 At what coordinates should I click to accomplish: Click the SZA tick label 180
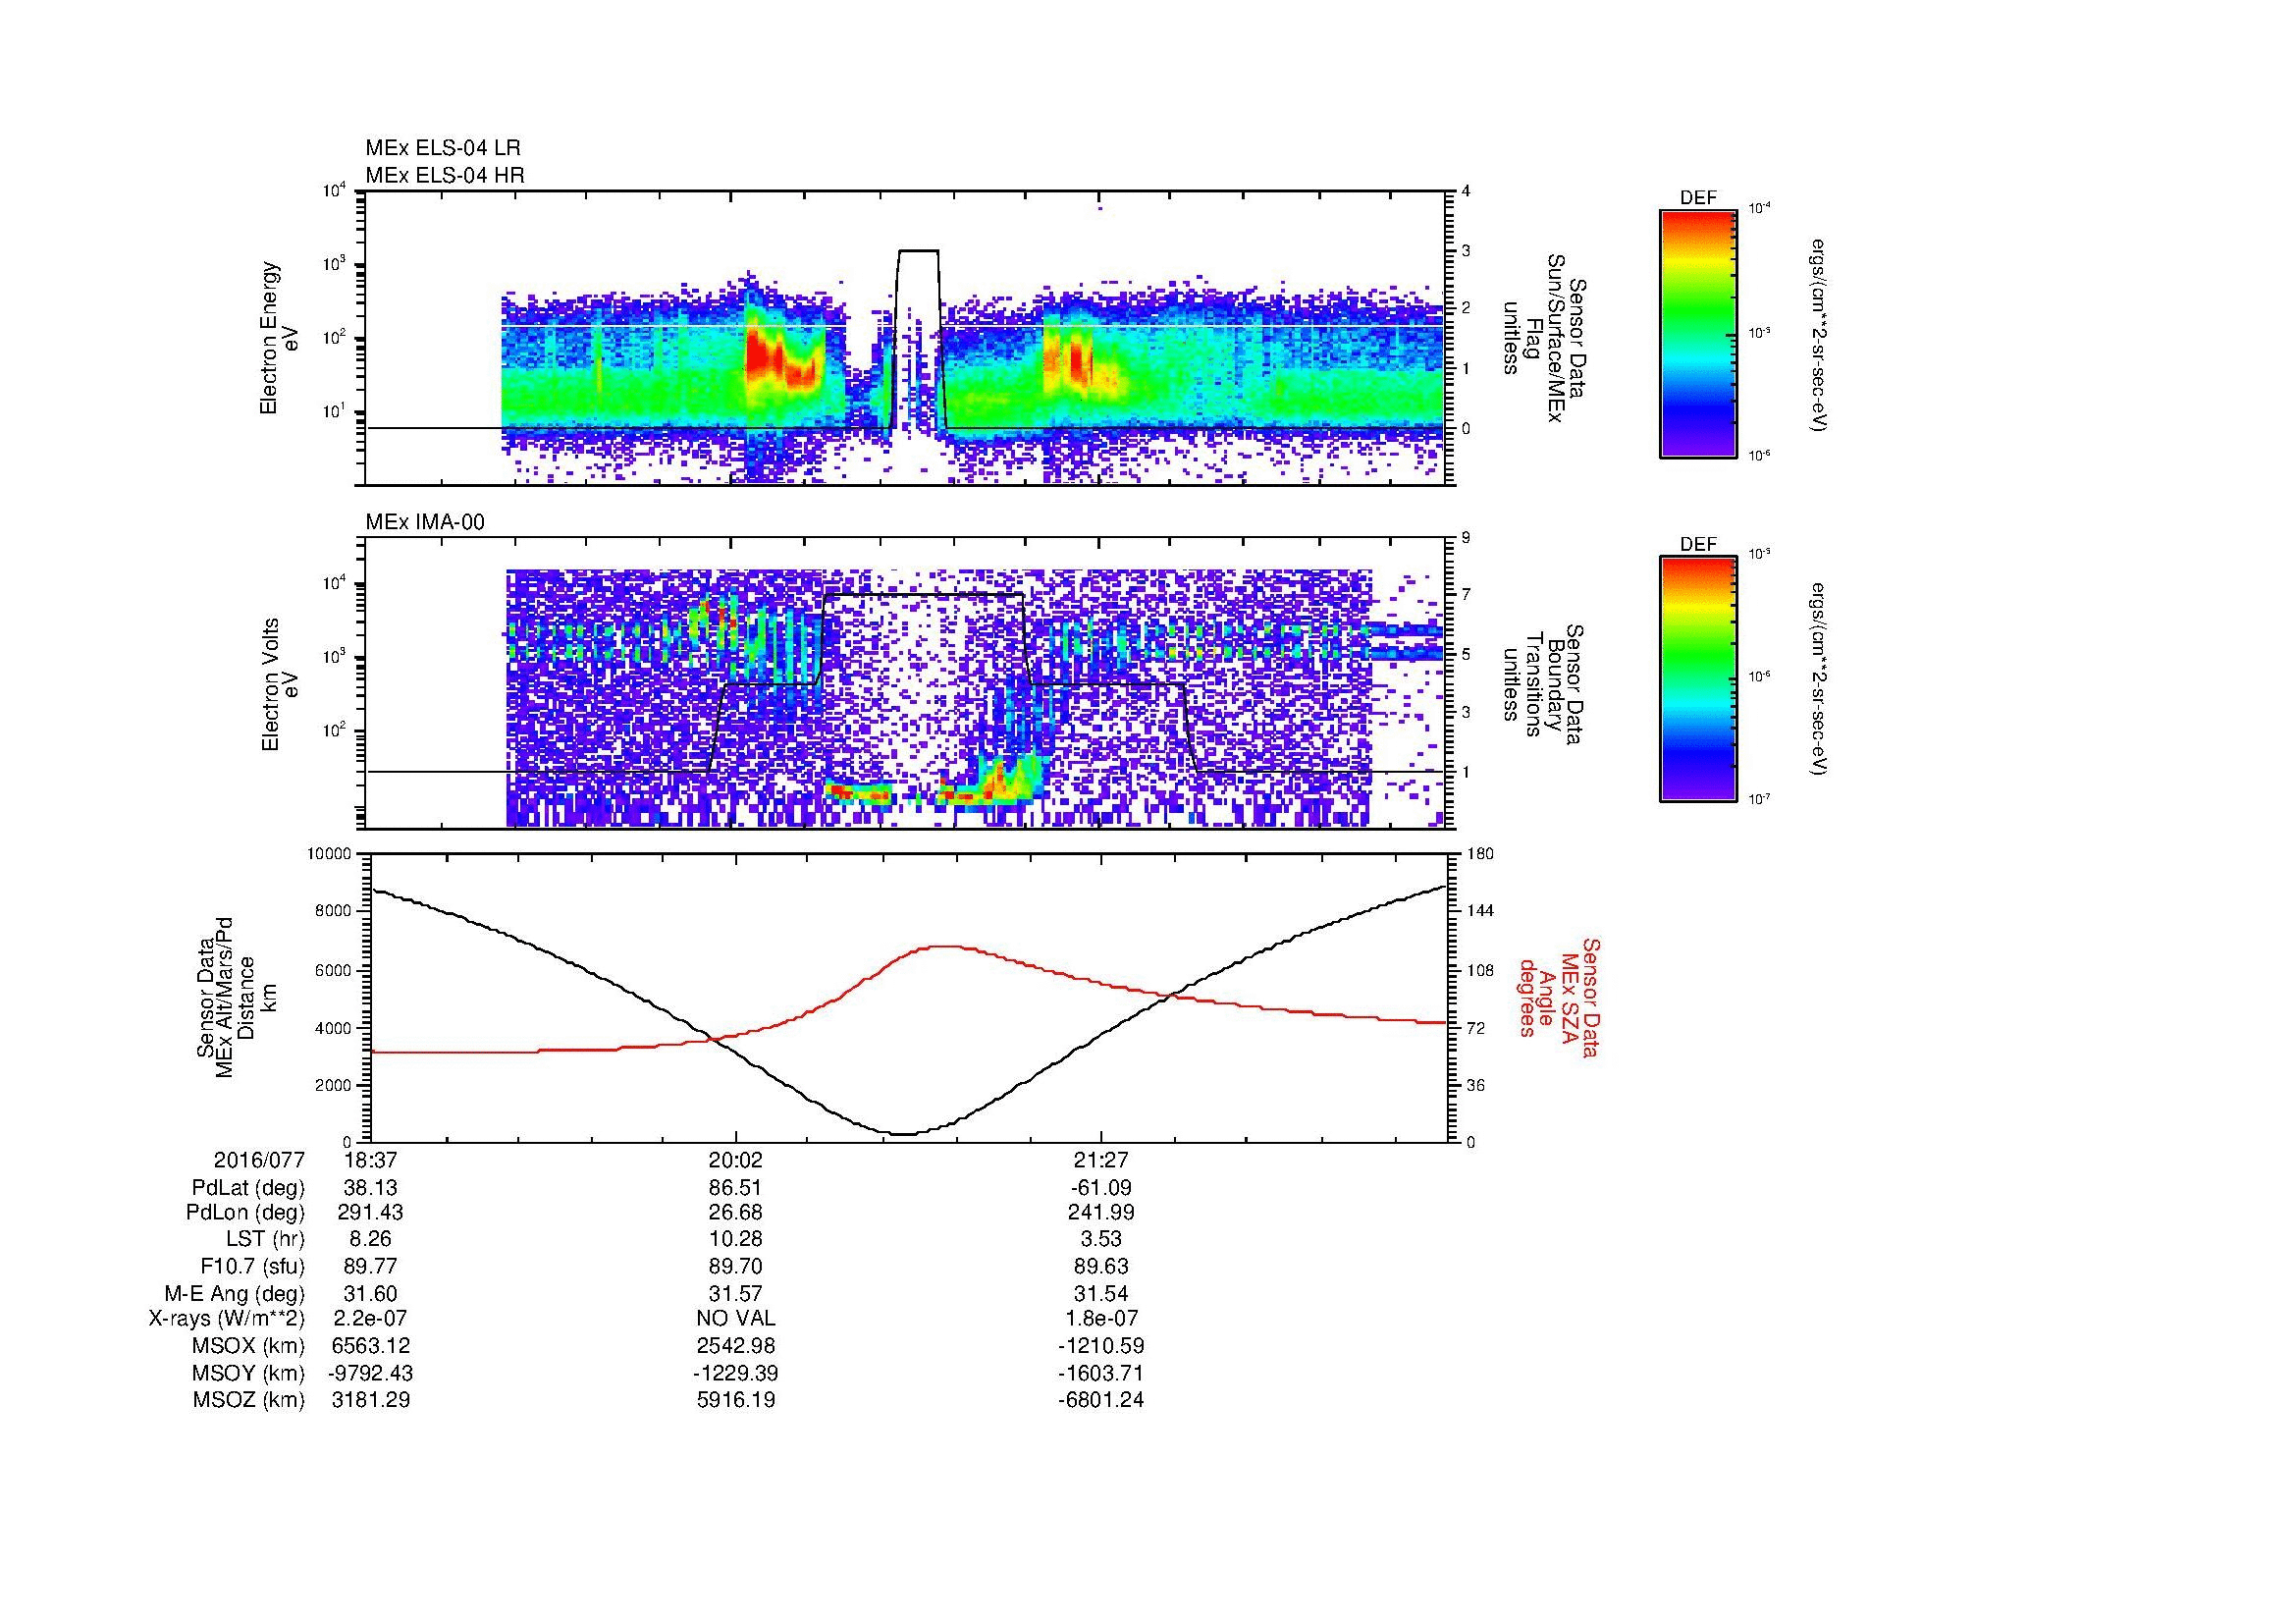[1482, 853]
